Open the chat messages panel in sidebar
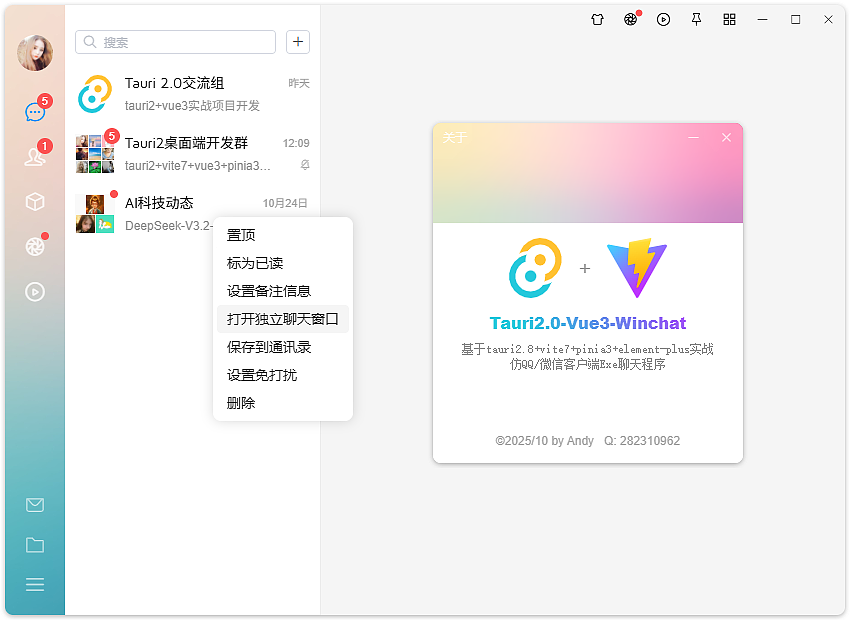 coord(35,111)
